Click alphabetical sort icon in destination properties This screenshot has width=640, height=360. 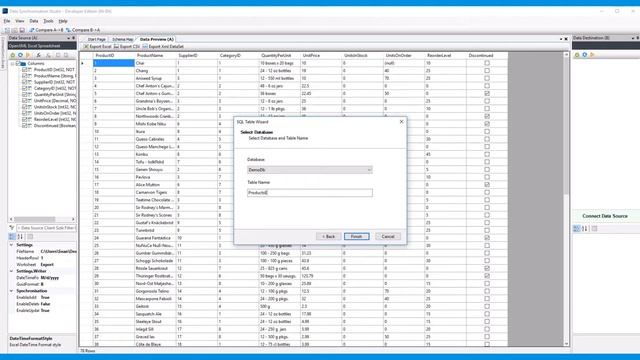click(x=584, y=229)
